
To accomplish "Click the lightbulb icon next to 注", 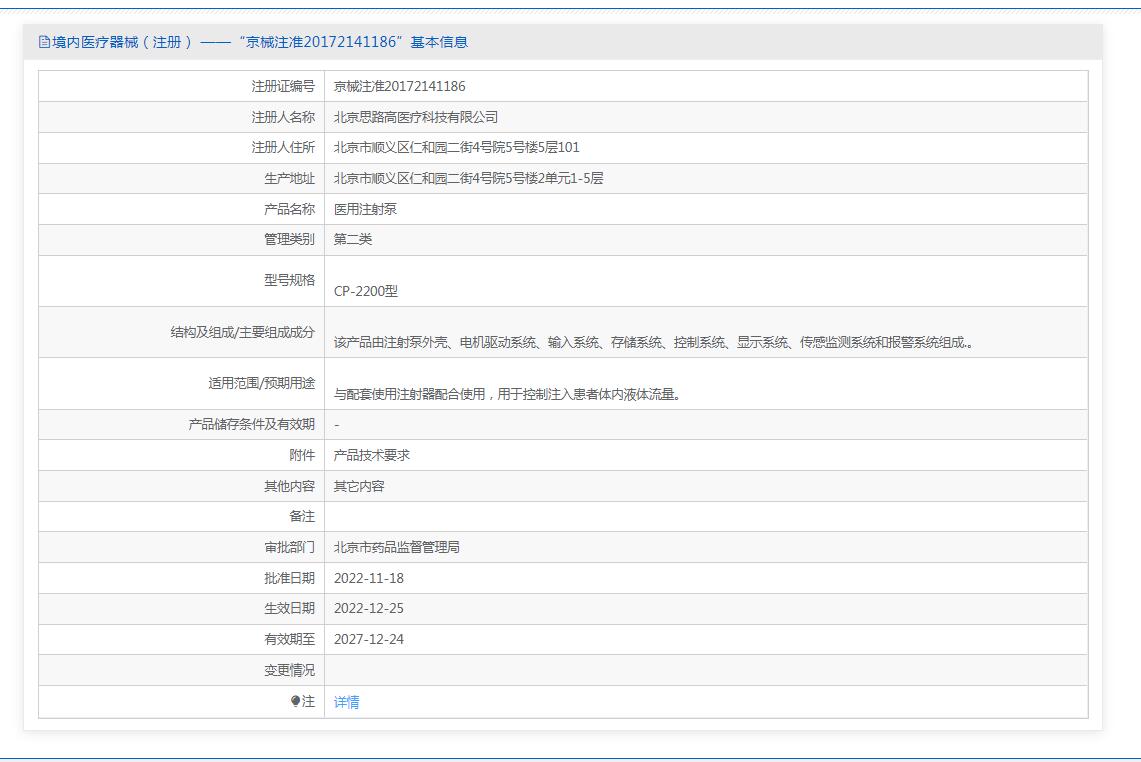I will tap(295, 701).
